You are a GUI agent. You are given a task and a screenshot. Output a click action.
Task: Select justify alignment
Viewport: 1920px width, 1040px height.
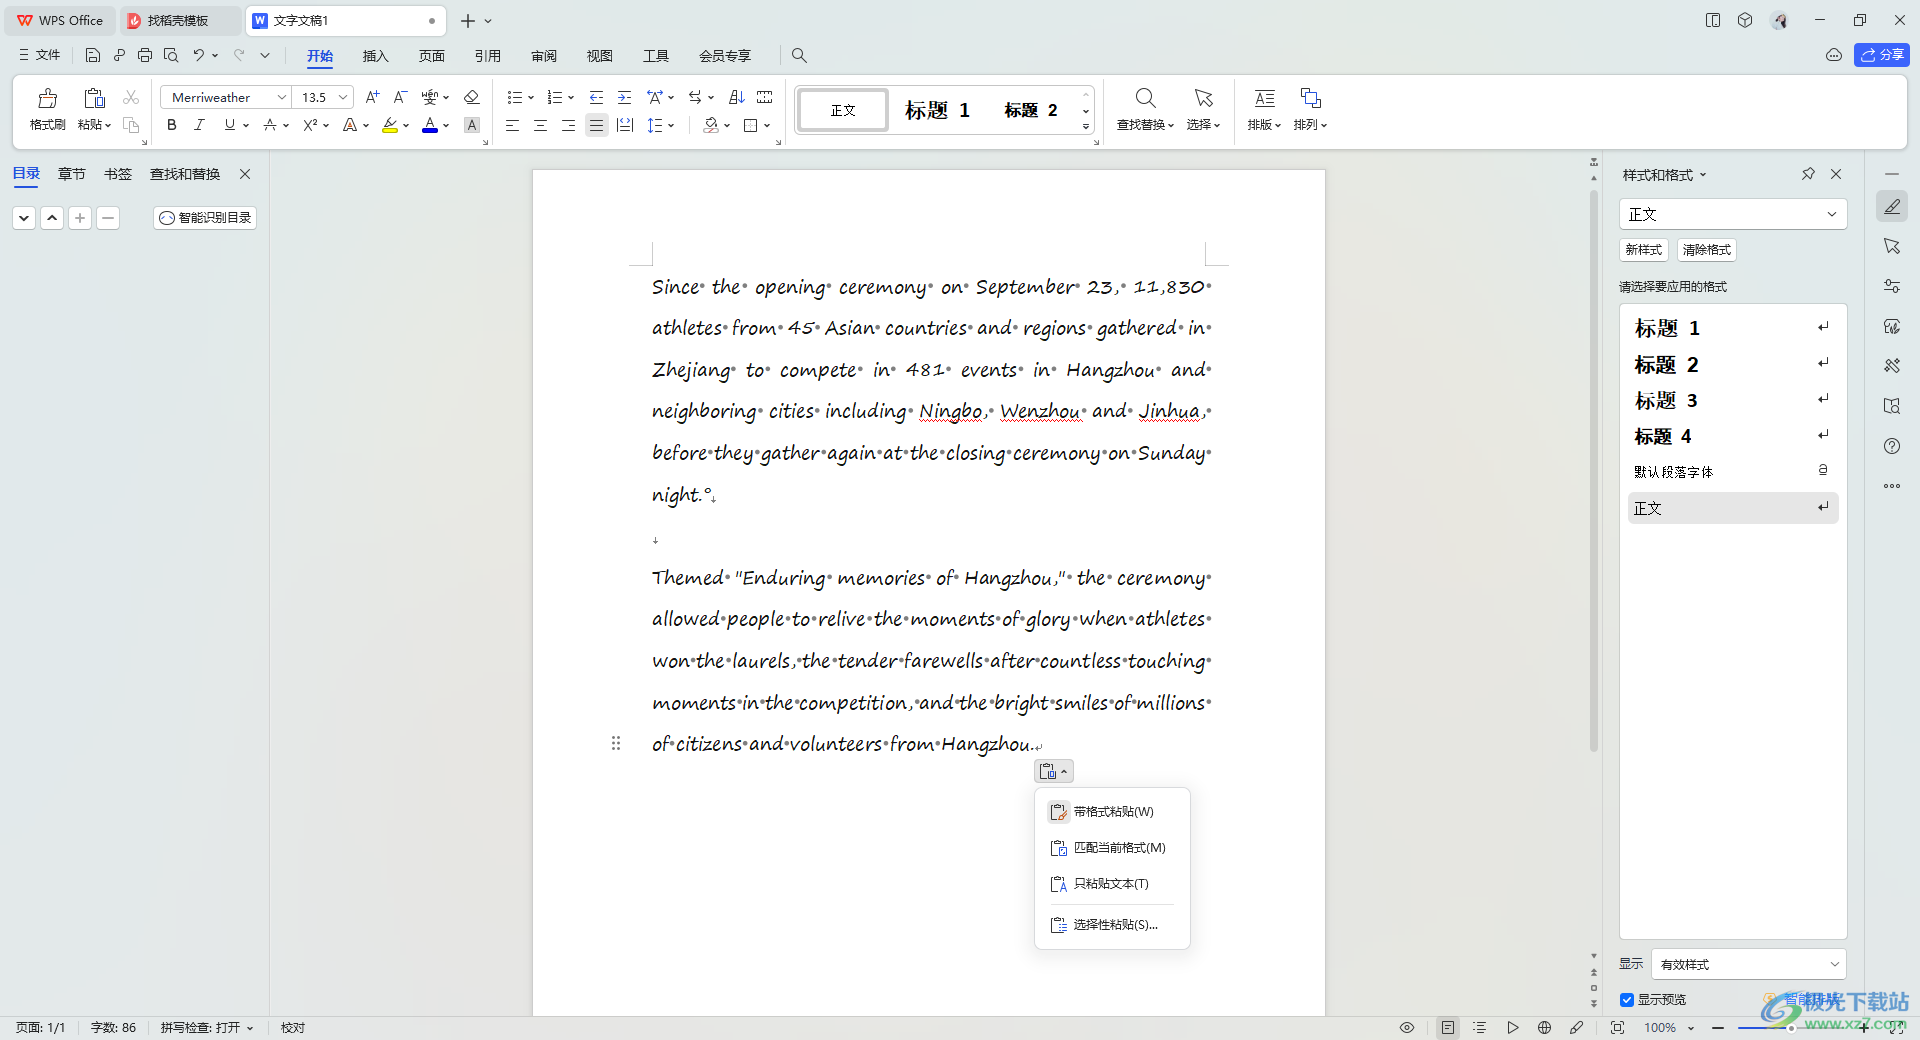(596, 125)
